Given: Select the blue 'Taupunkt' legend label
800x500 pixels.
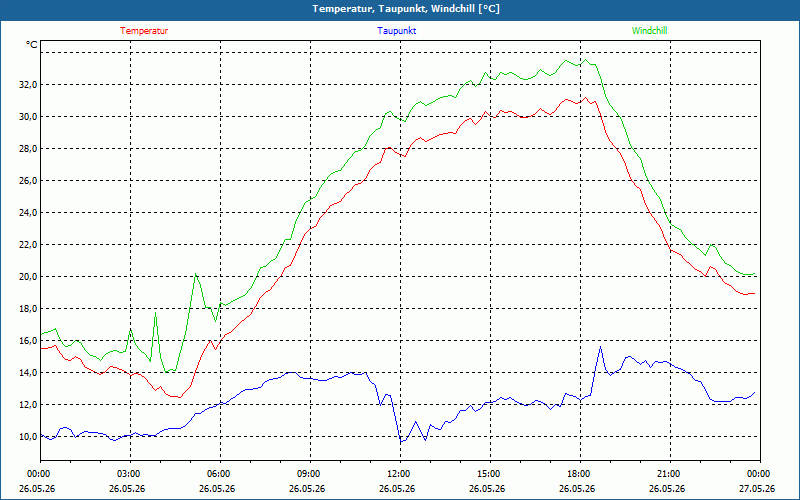Looking at the screenshot, I should [x=396, y=31].
